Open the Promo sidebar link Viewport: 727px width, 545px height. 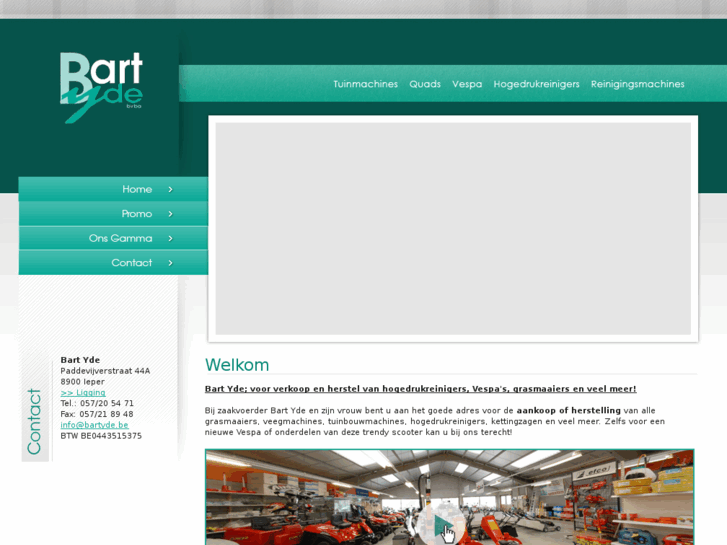[113, 213]
